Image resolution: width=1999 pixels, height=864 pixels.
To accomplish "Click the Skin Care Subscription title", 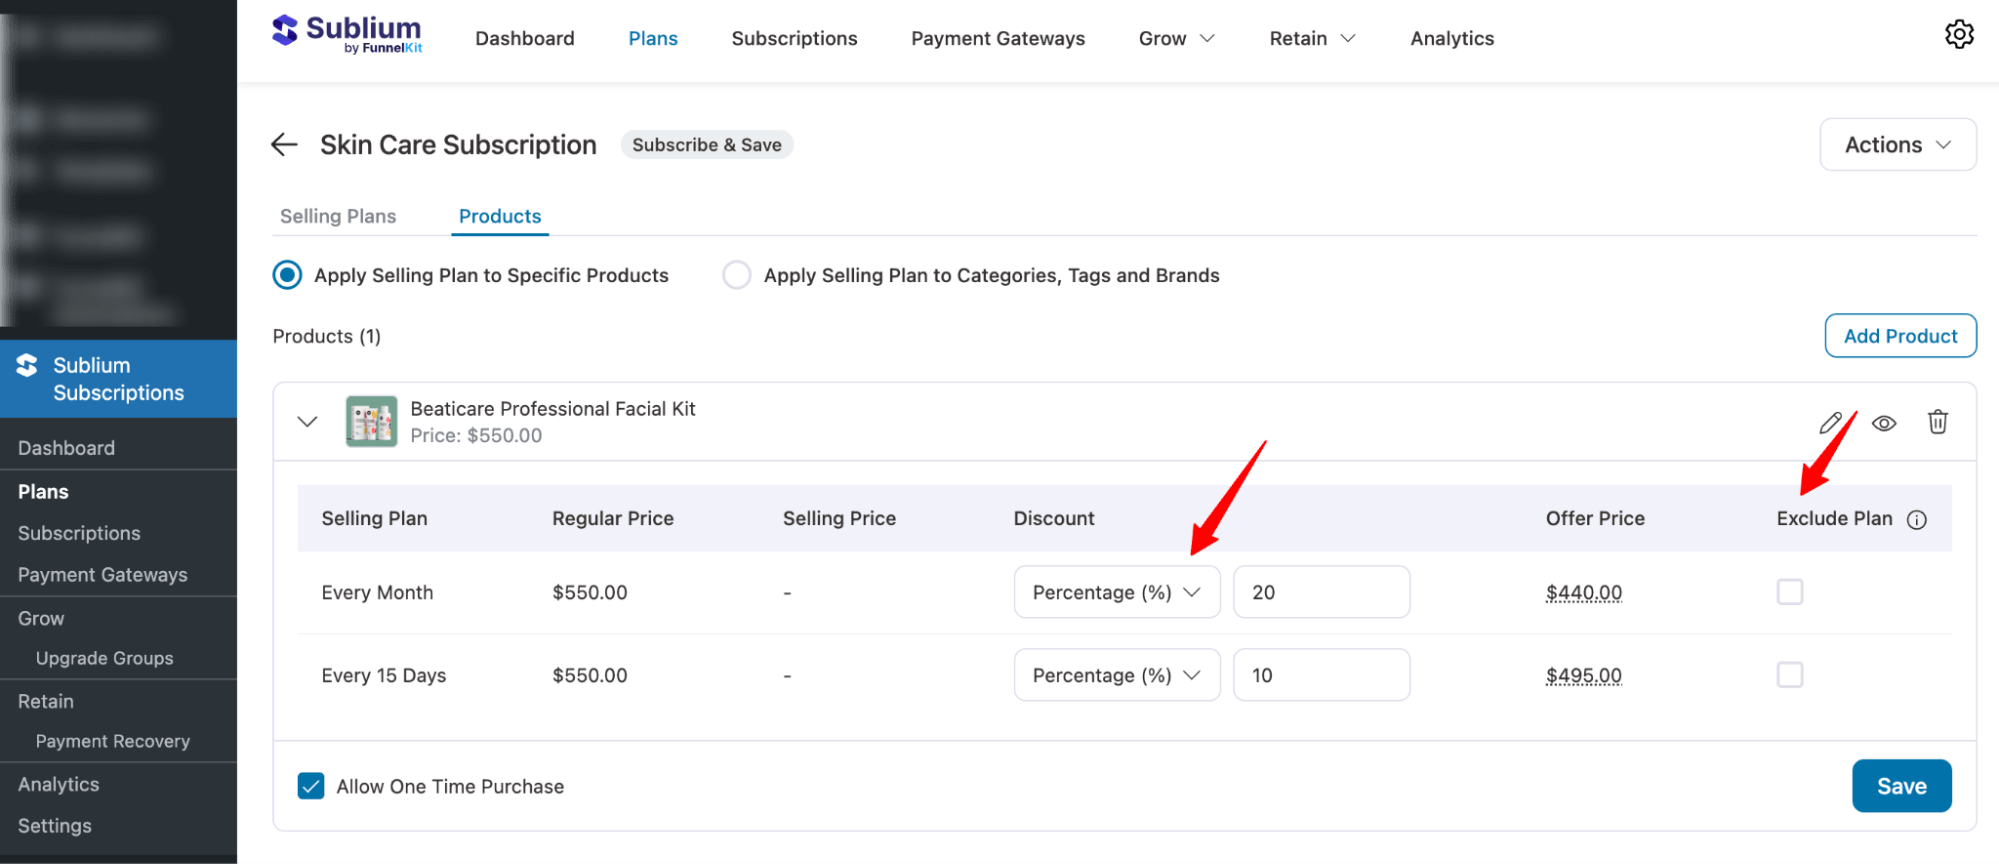I will coord(458,145).
